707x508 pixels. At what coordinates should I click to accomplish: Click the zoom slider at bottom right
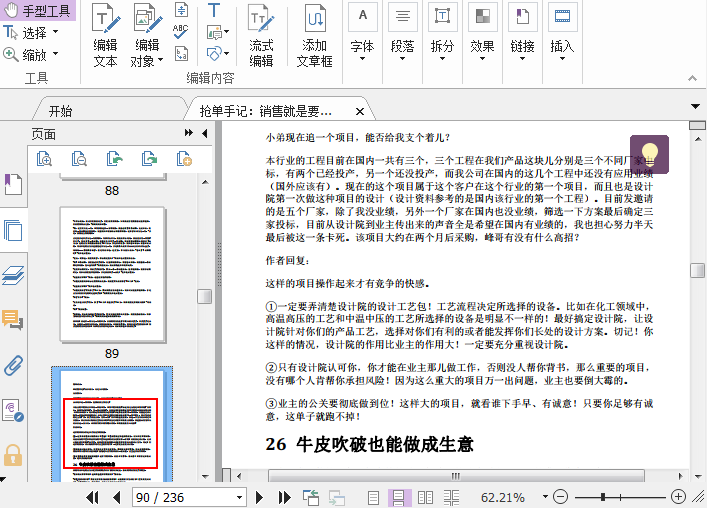tap(604, 497)
